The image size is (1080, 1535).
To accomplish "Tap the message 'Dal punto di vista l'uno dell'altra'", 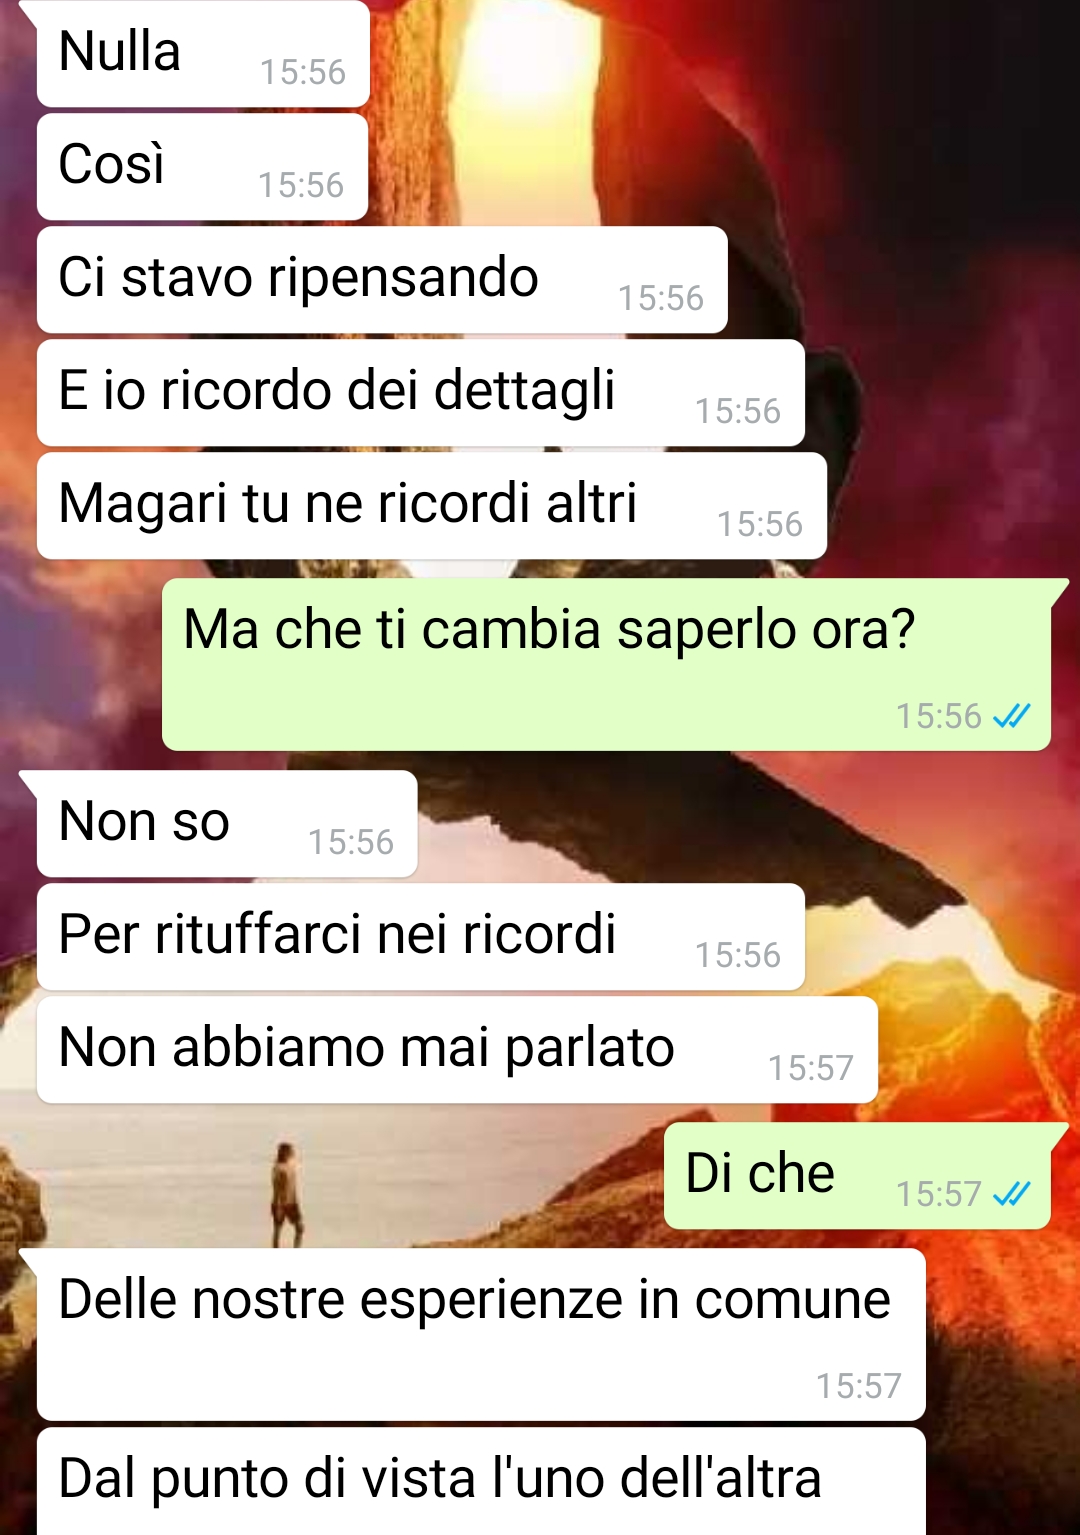I will [481, 1482].
